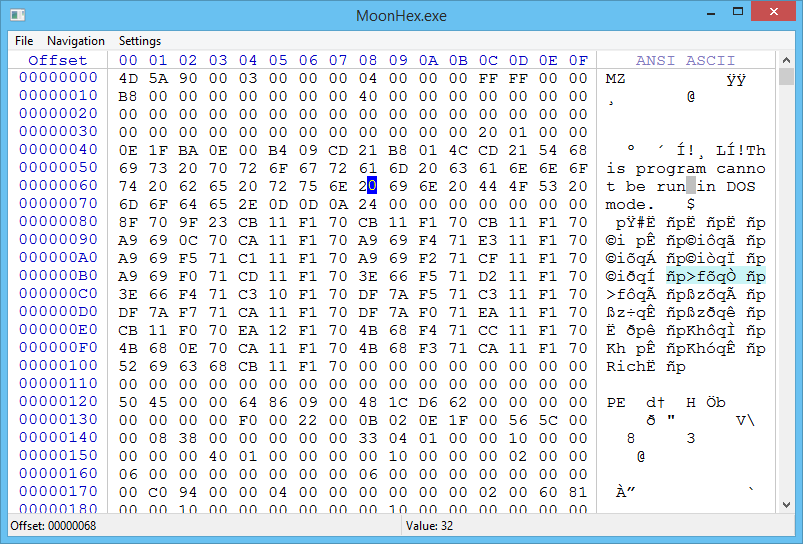The width and height of the screenshot is (803, 544).
Task: Select offset row 00000000
Action: click(58, 77)
